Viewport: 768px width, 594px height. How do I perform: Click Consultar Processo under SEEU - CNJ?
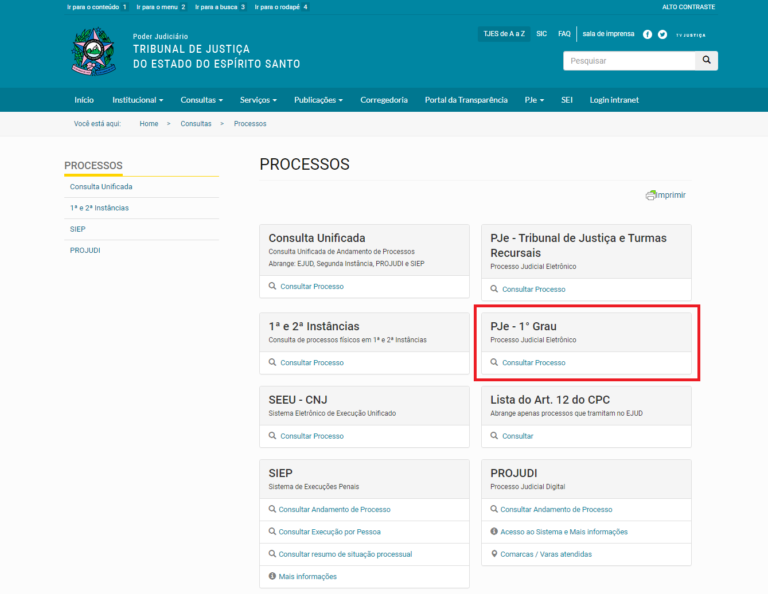(x=312, y=436)
